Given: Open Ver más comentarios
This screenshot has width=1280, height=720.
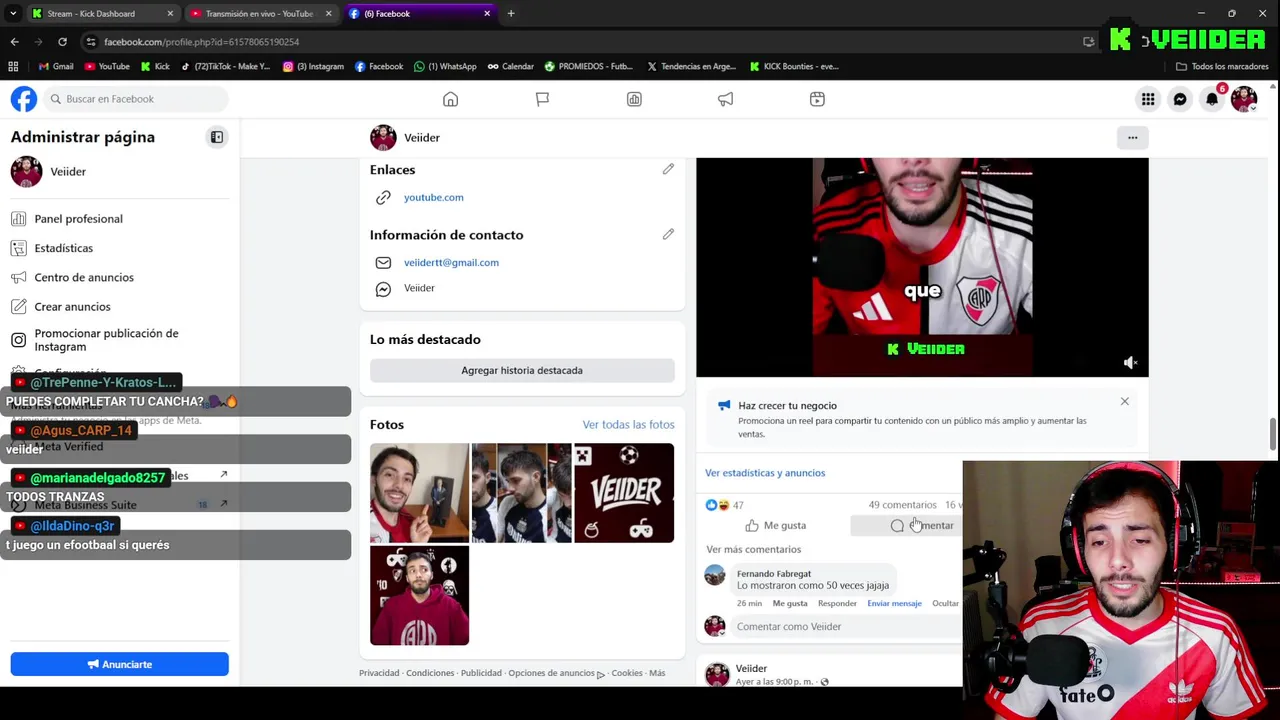Looking at the screenshot, I should click(753, 549).
